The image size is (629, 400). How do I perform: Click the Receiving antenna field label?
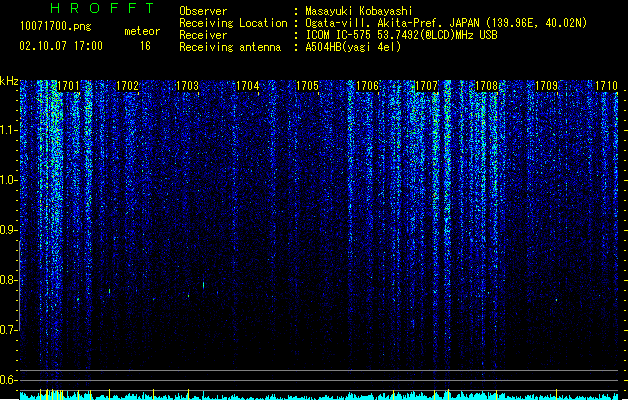pos(230,47)
